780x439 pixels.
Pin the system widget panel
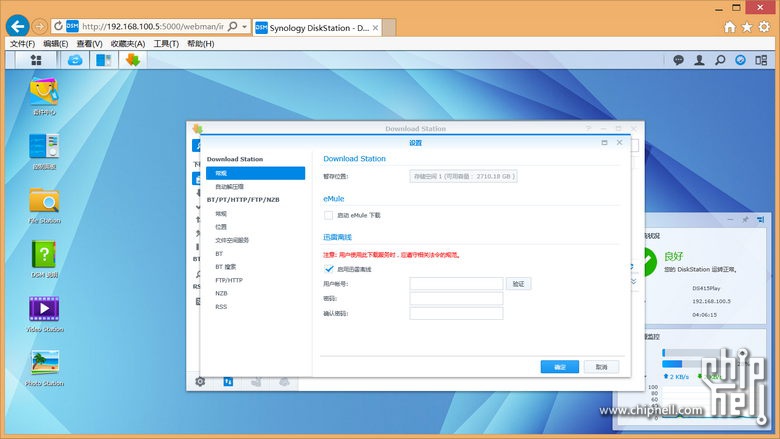point(745,219)
